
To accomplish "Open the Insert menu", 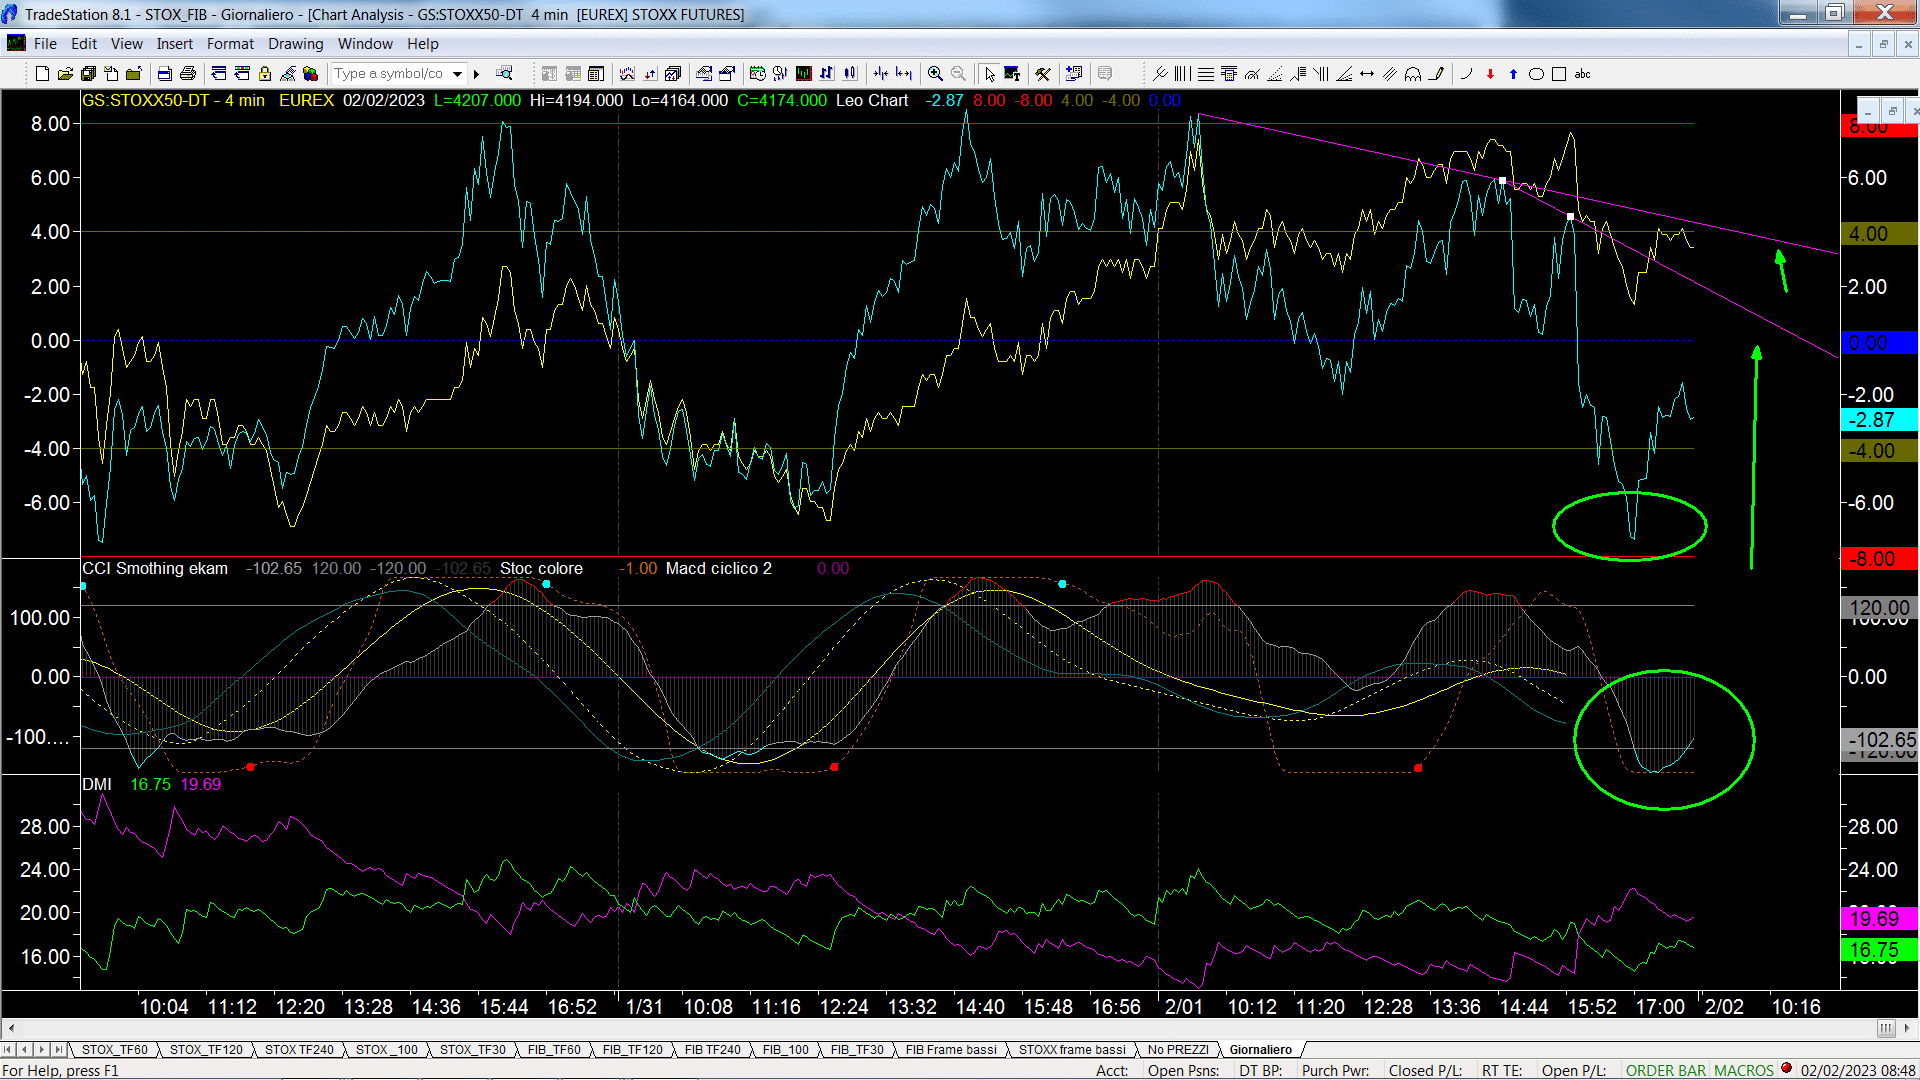I will pyautogui.click(x=174, y=44).
